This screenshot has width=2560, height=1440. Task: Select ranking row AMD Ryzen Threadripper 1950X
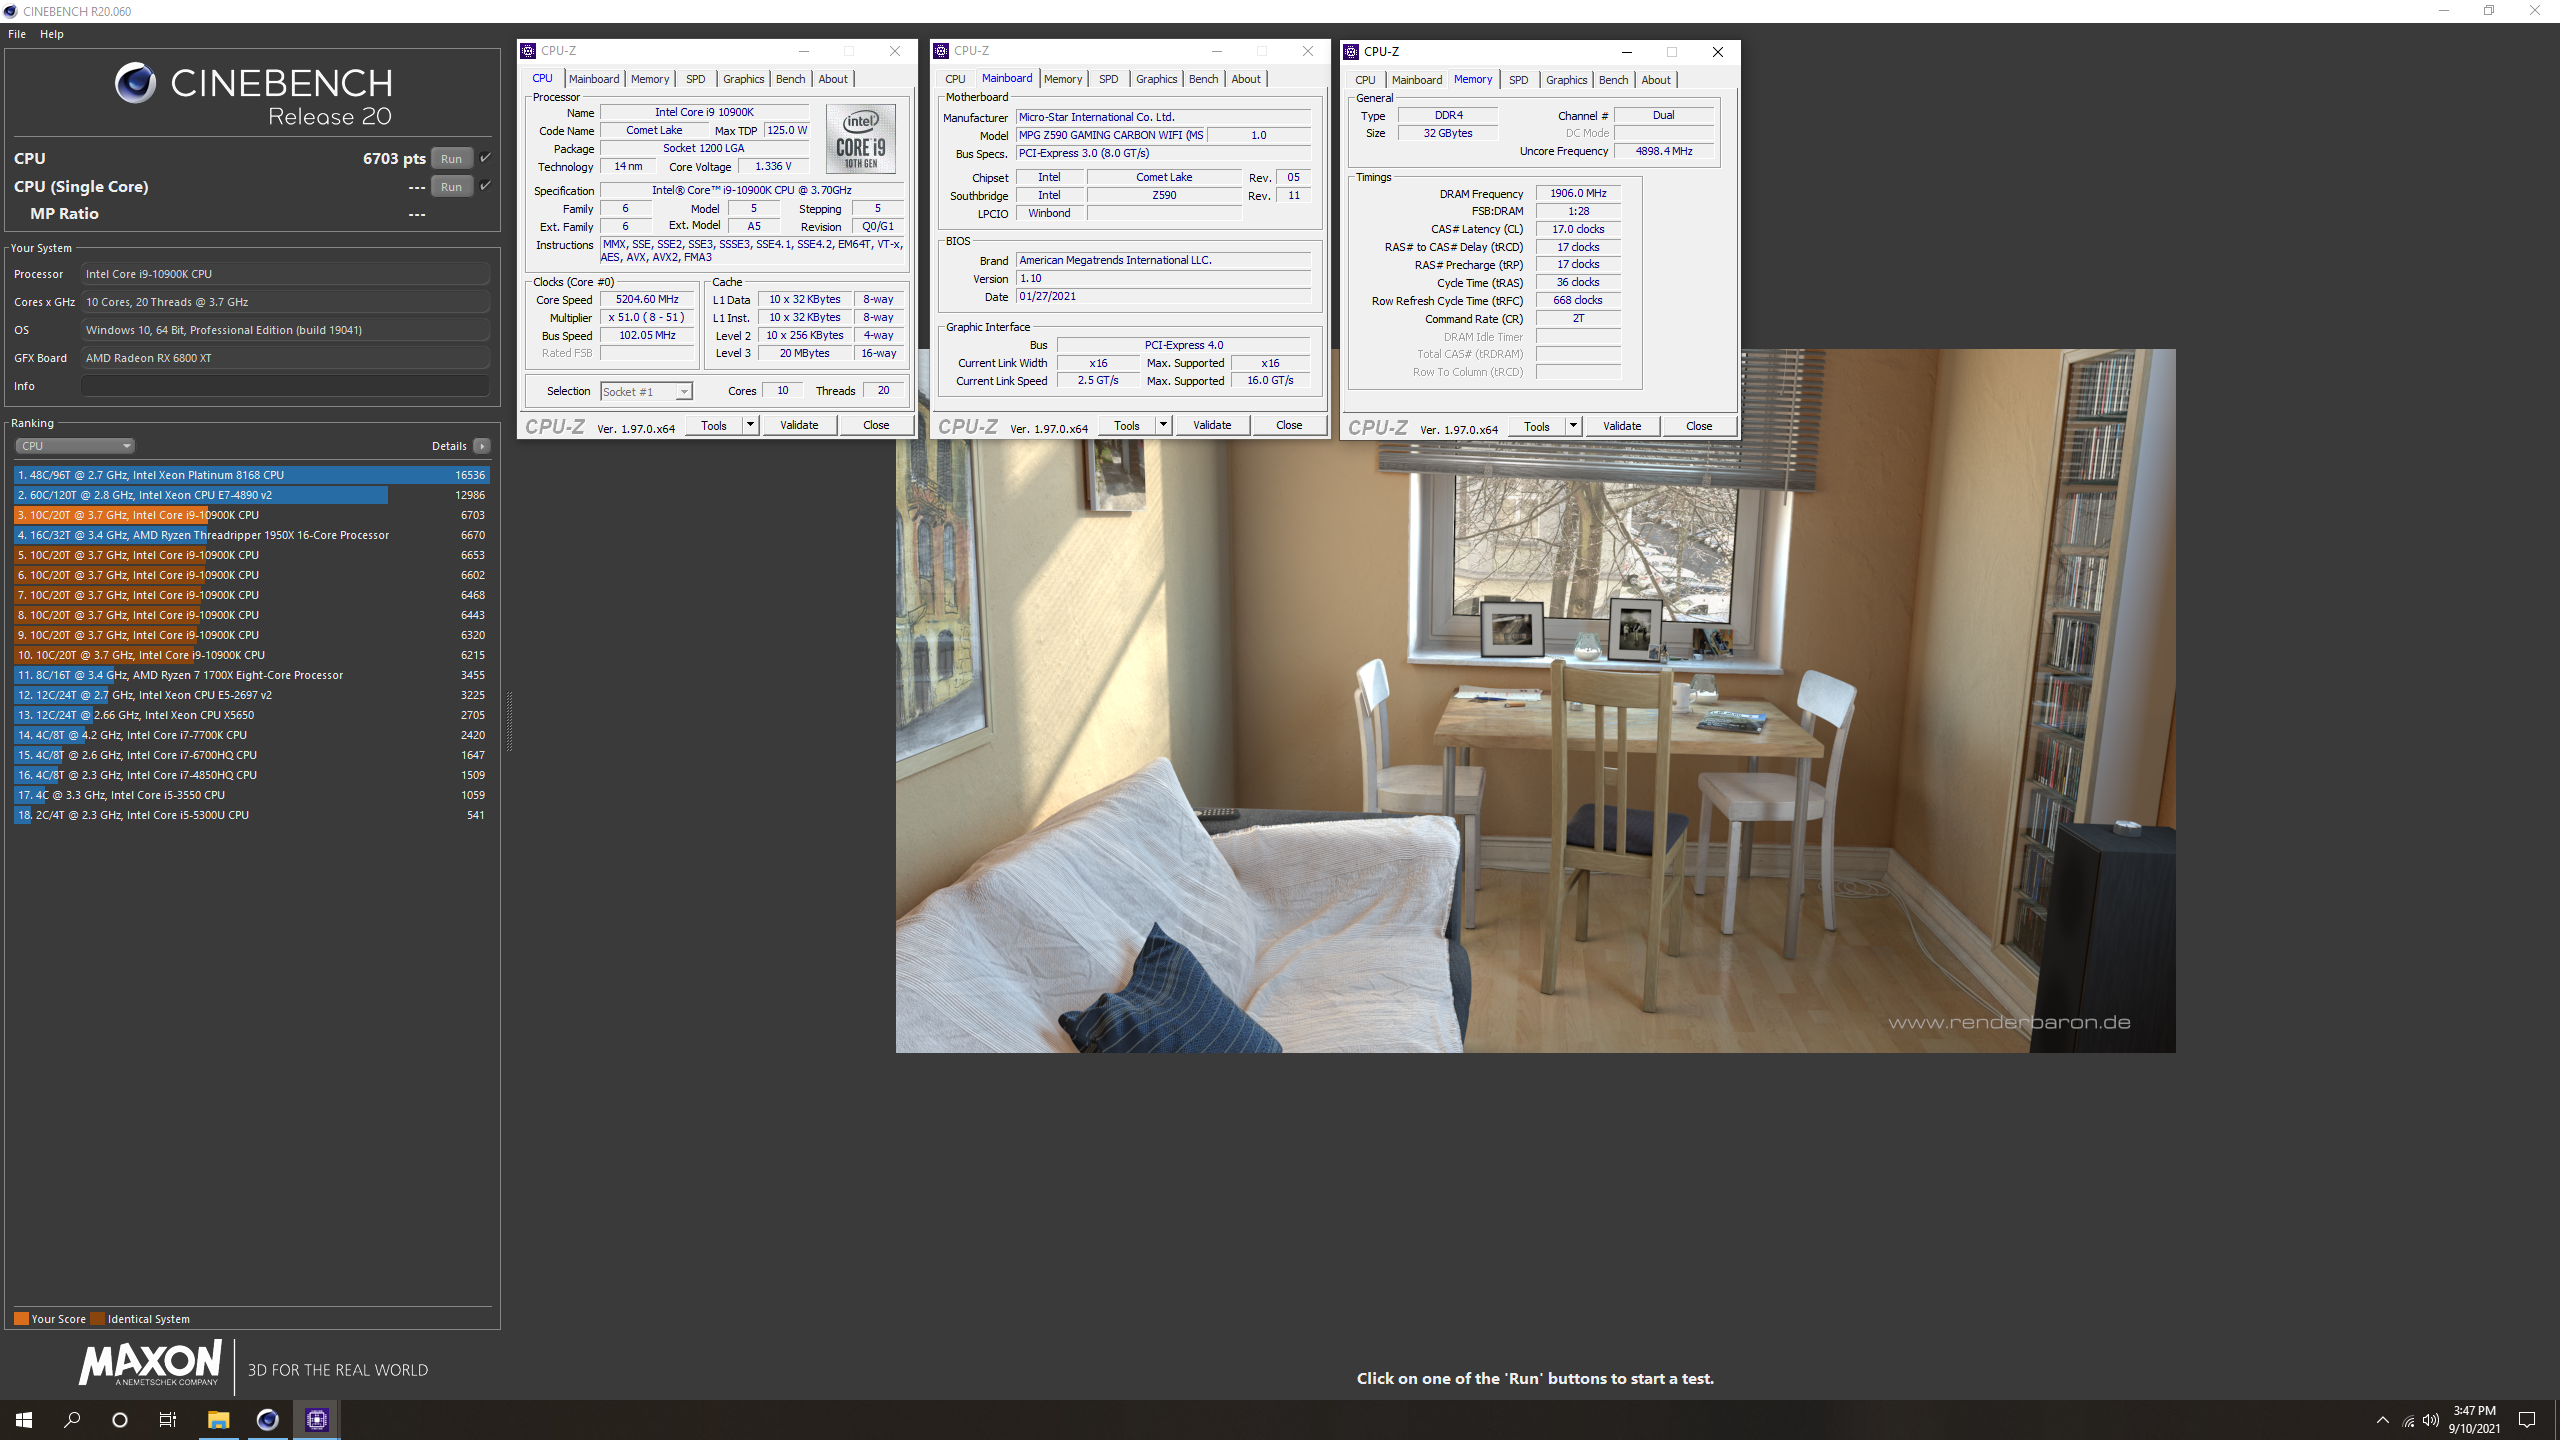click(x=252, y=535)
